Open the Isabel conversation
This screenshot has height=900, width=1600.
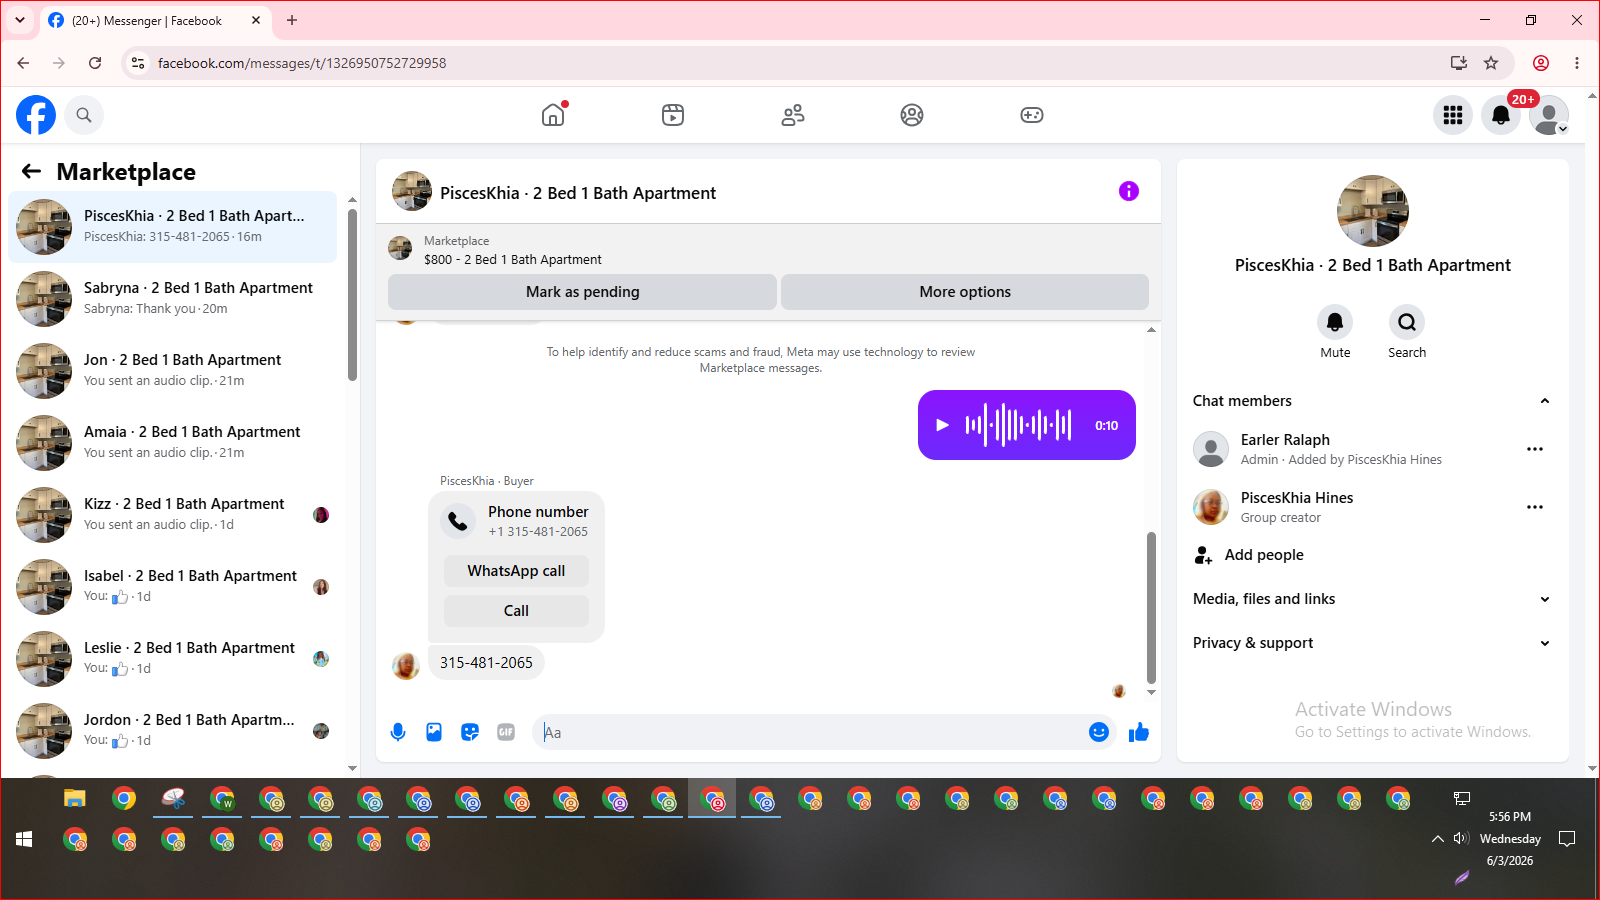click(x=173, y=587)
